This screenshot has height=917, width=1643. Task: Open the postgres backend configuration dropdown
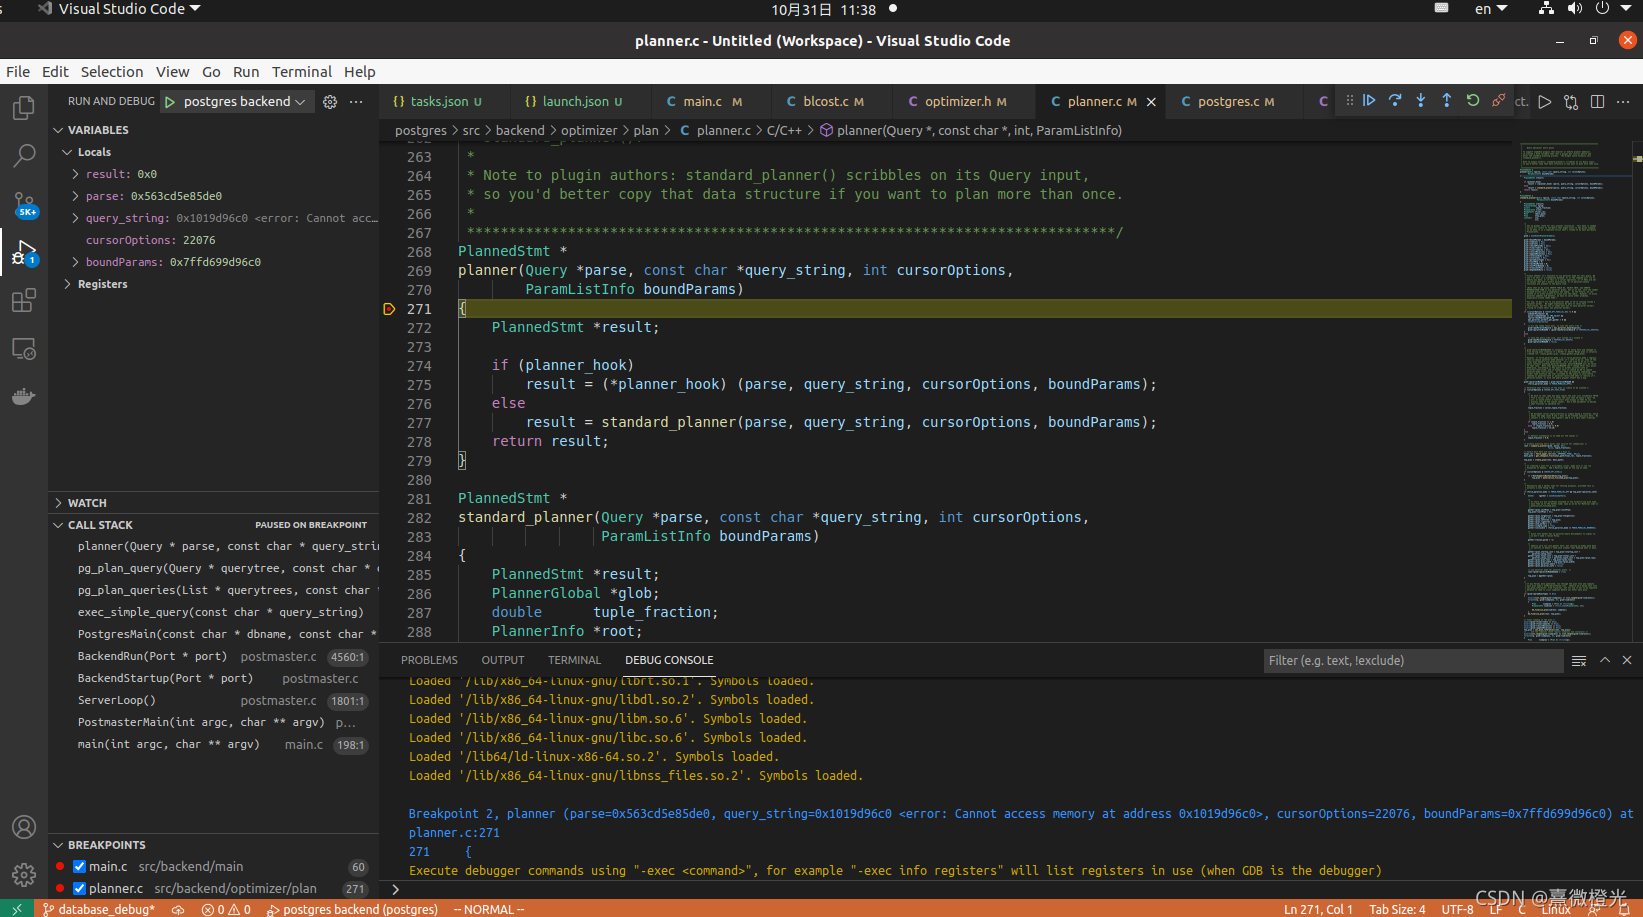tap(244, 102)
